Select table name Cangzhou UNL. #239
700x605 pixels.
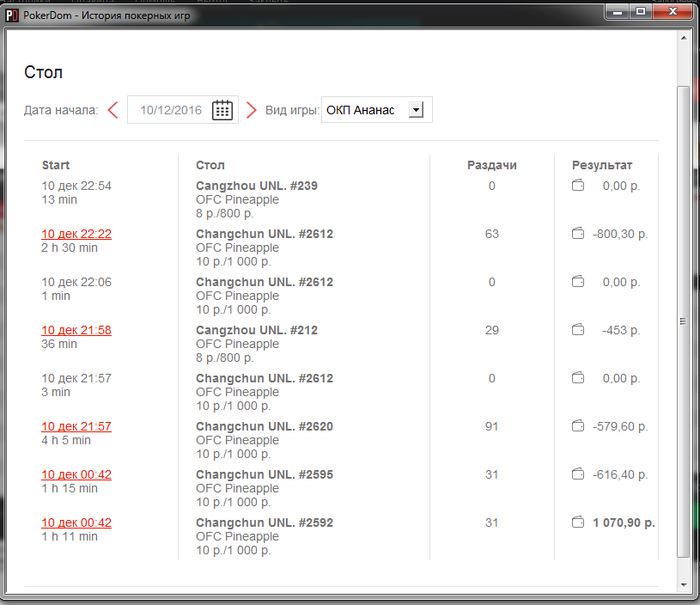pyautogui.click(x=257, y=186)
